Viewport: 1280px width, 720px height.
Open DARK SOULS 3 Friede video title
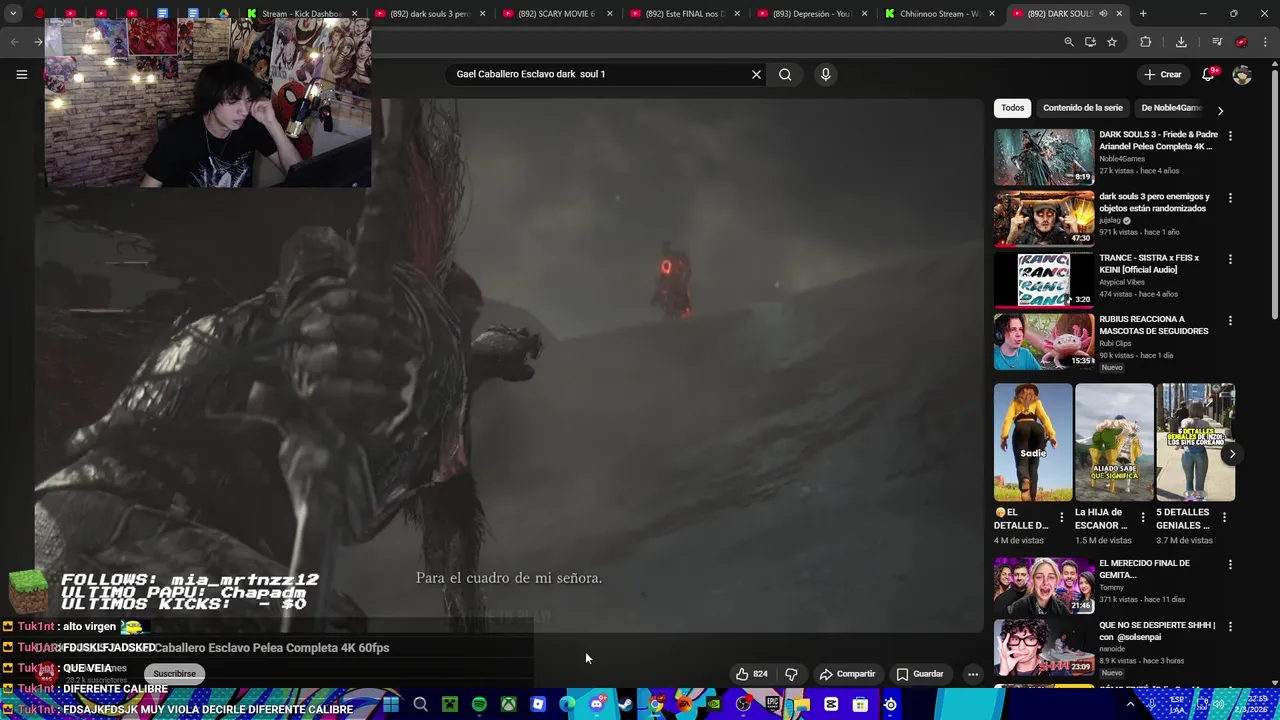1158,140
